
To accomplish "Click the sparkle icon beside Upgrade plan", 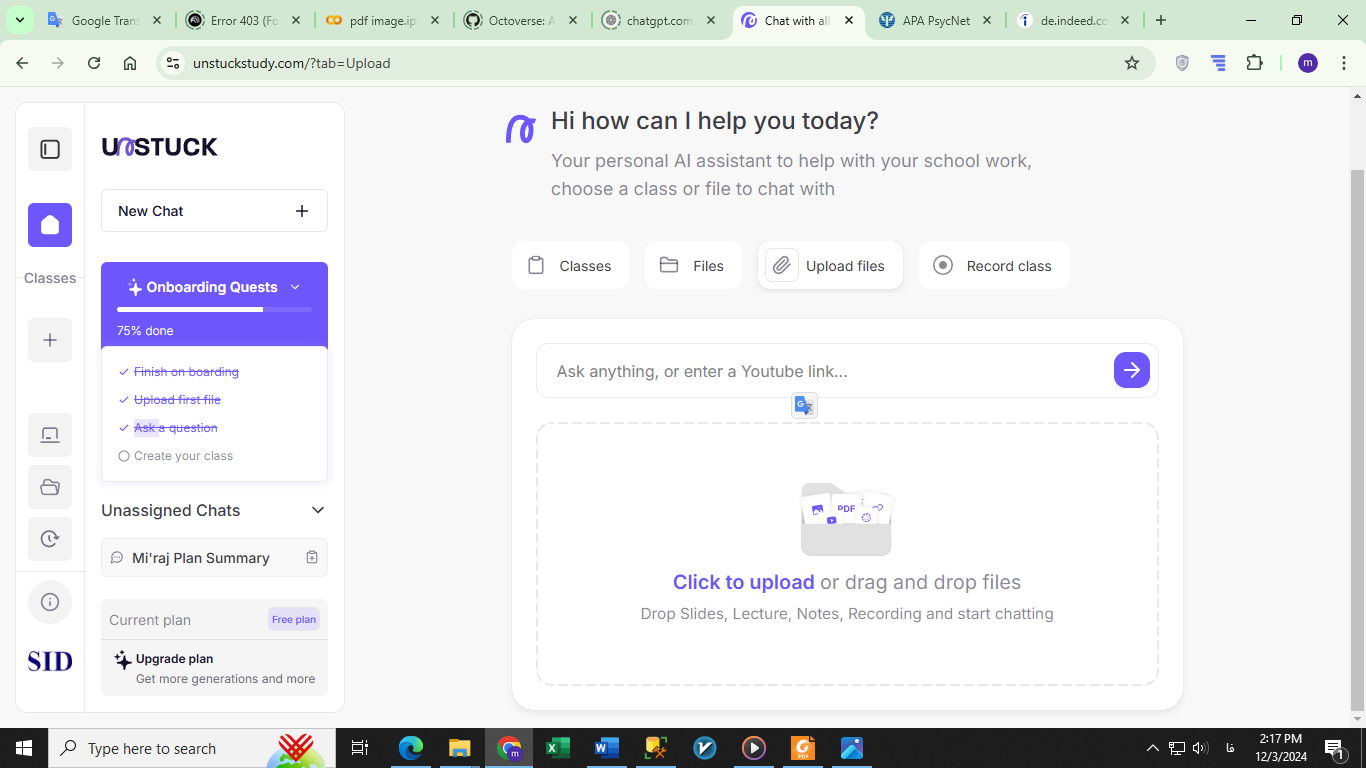I will (123, 660).
